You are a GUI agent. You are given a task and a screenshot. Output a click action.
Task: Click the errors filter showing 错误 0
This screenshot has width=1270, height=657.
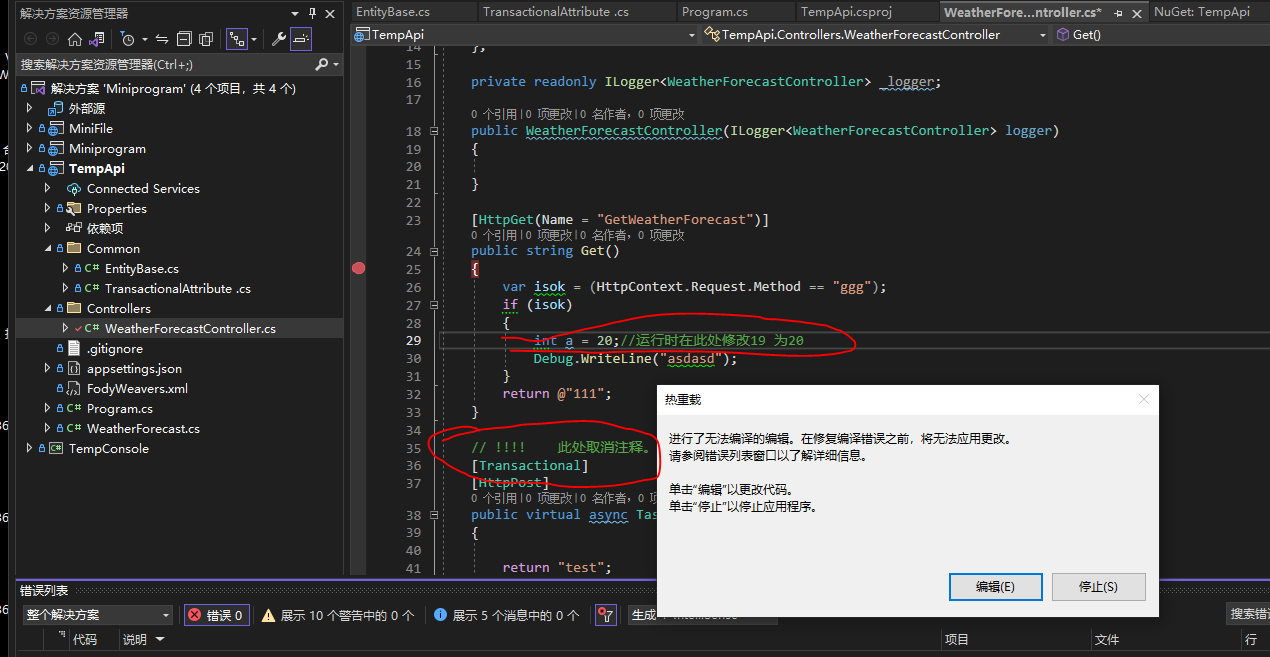216,615
